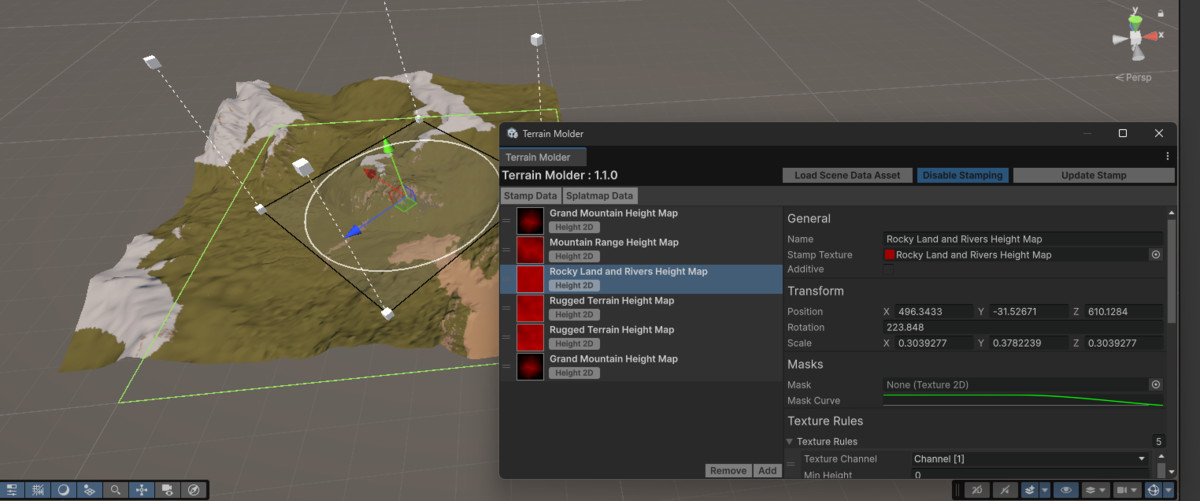Viewport: 1200px width, 501px height.
Task: Toggle the Additive checkbox
Action: 889,270
